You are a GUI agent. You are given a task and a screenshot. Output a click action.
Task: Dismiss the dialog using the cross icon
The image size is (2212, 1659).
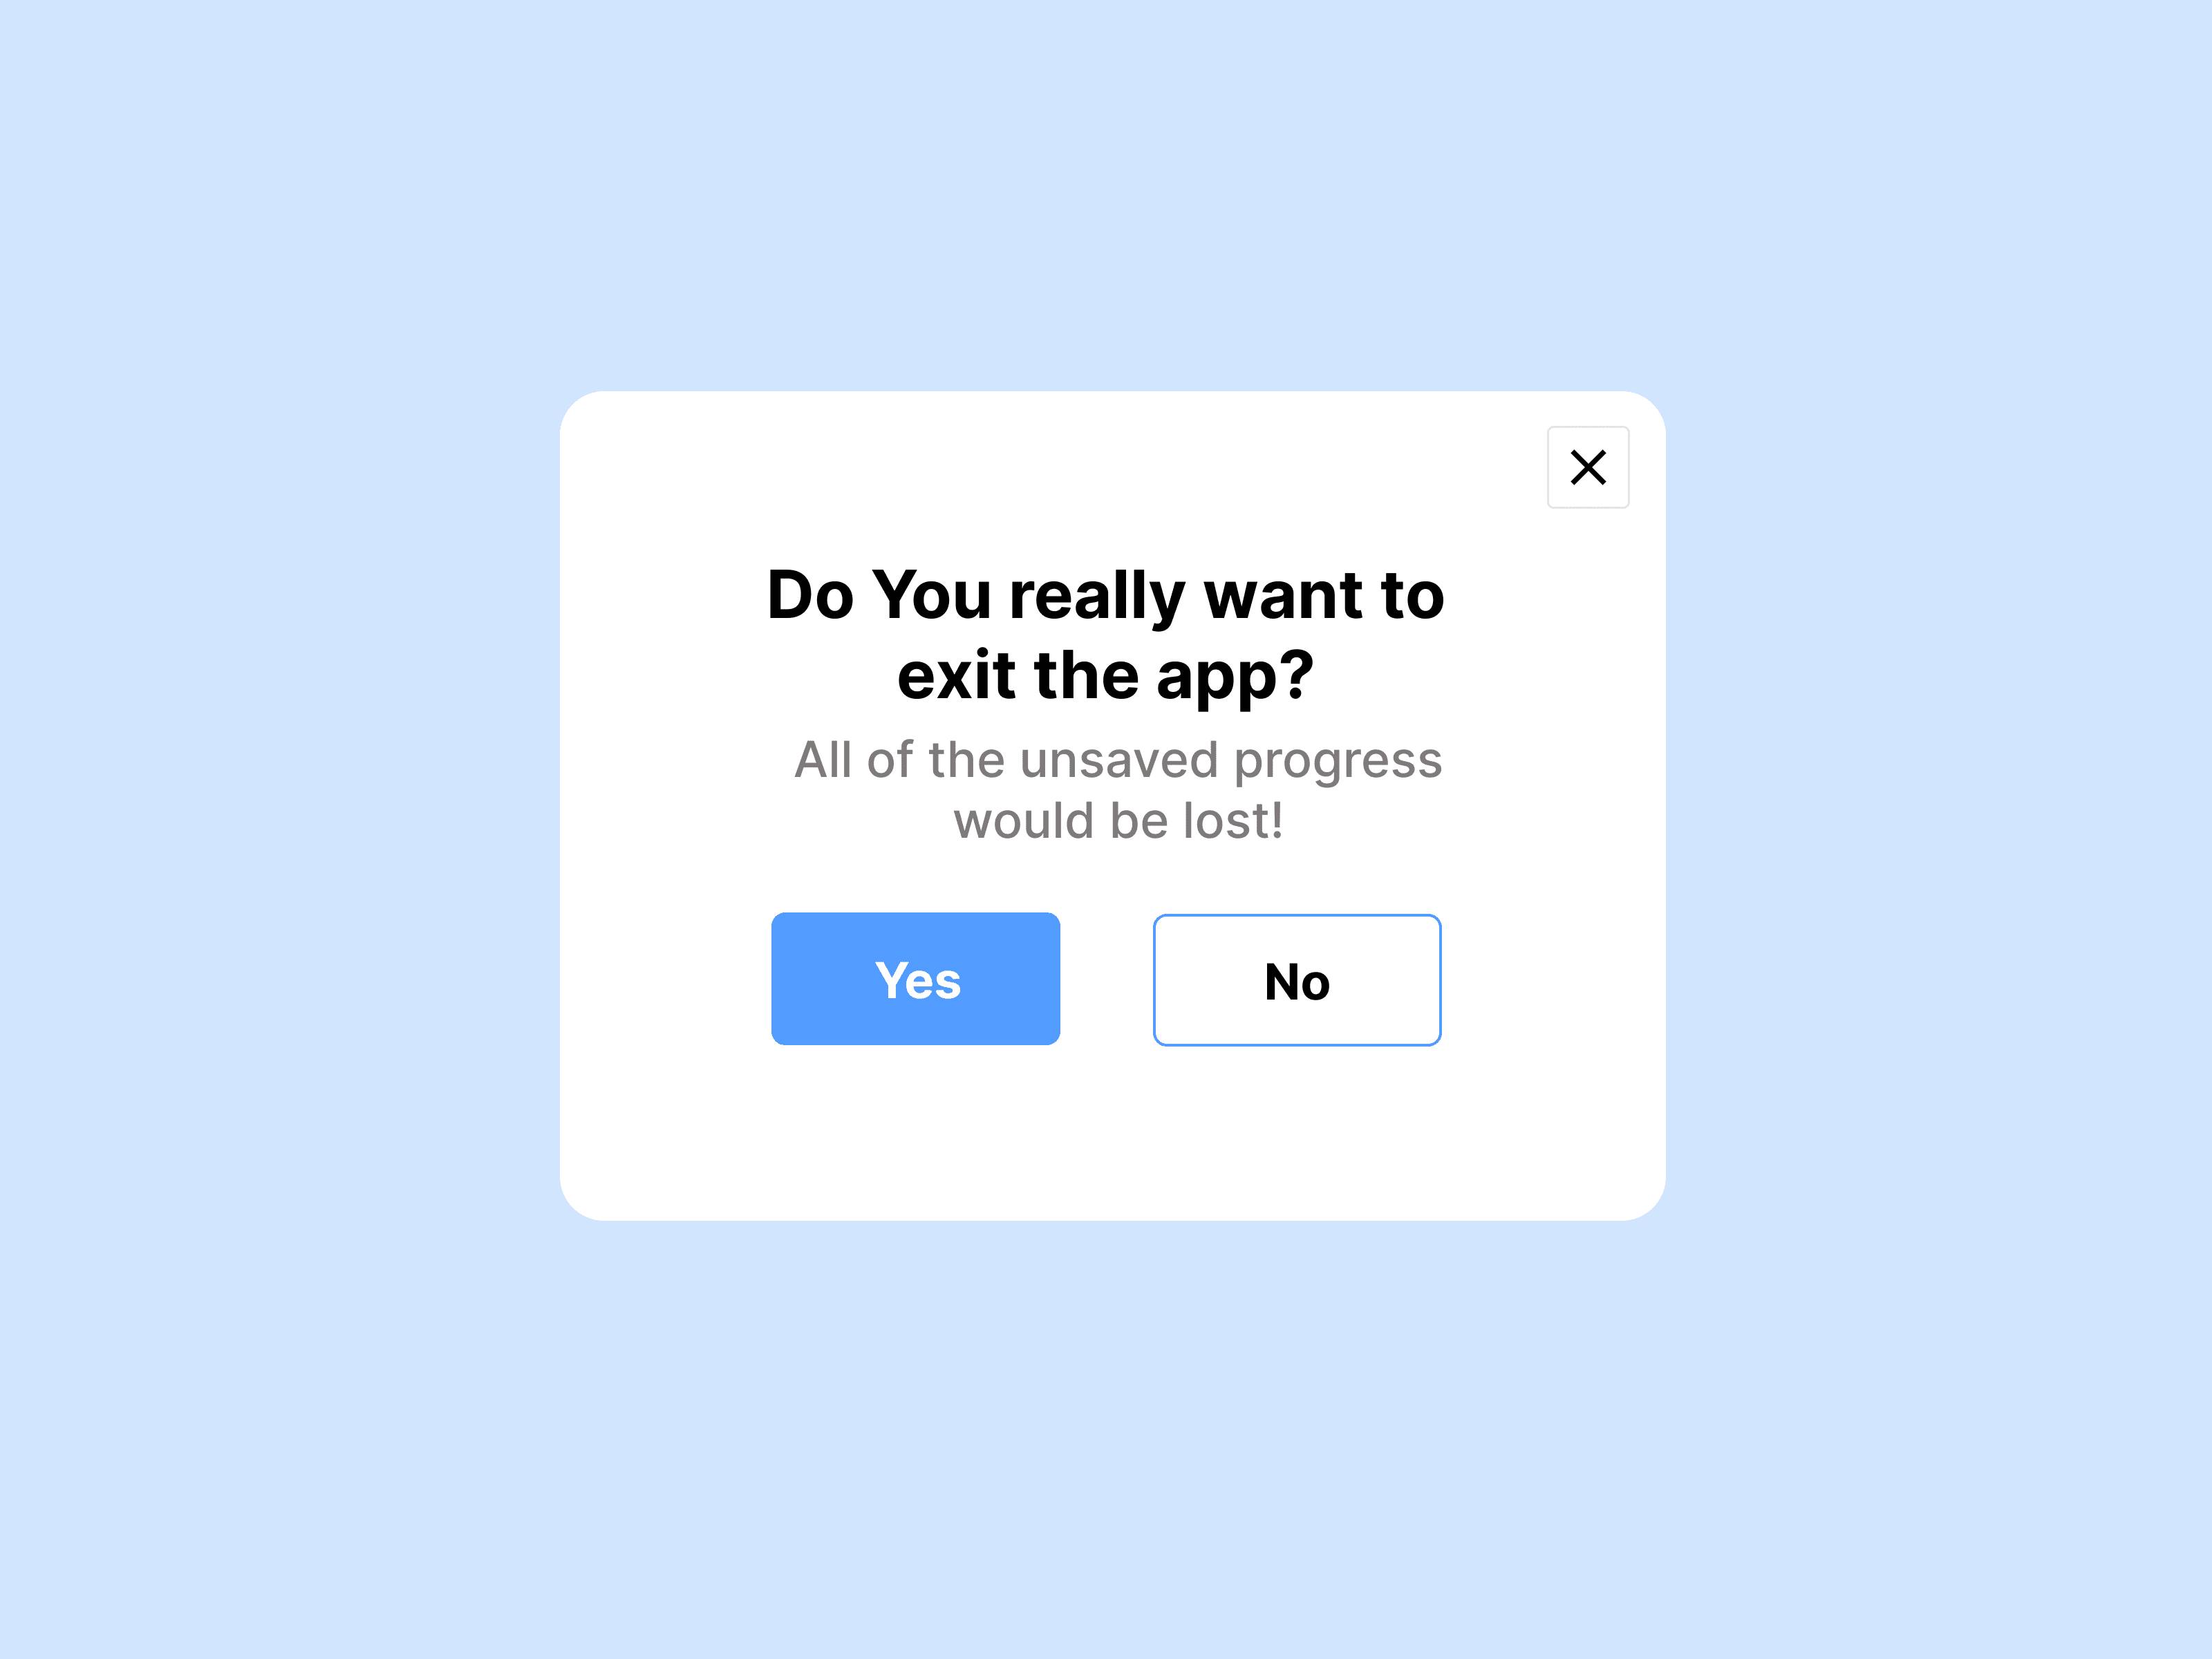[x=1588, y=467]
